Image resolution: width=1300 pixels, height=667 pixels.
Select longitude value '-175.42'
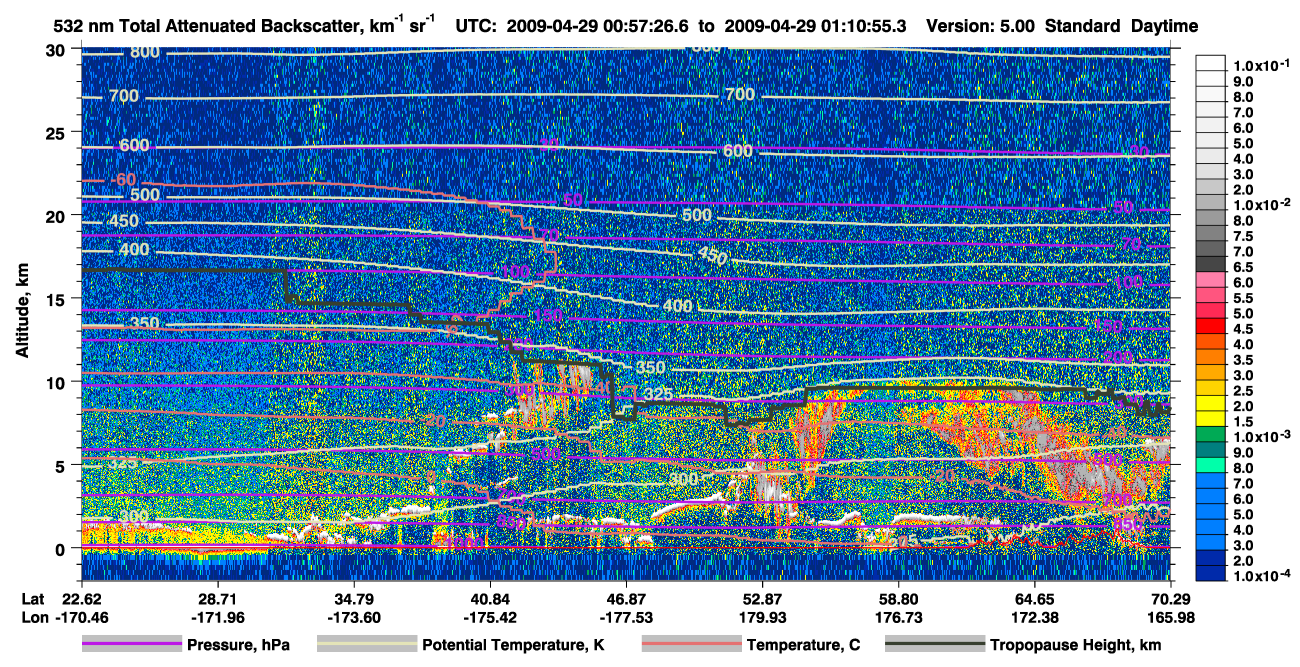[490, 617]
